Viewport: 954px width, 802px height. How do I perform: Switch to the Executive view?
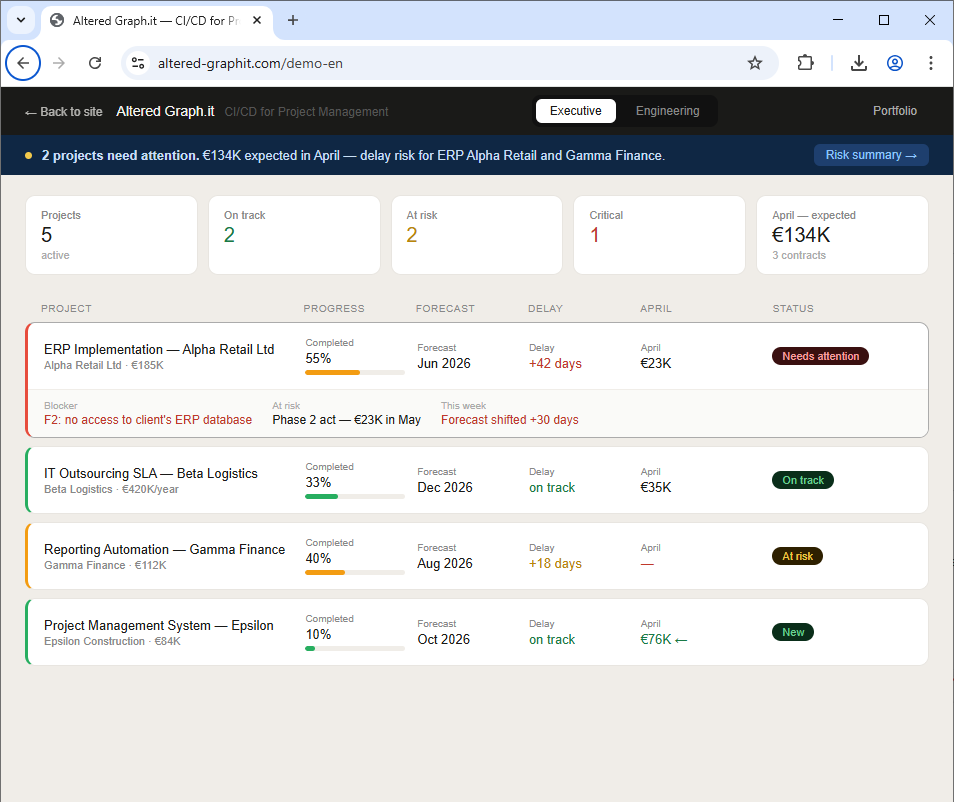tap(576, 111)
